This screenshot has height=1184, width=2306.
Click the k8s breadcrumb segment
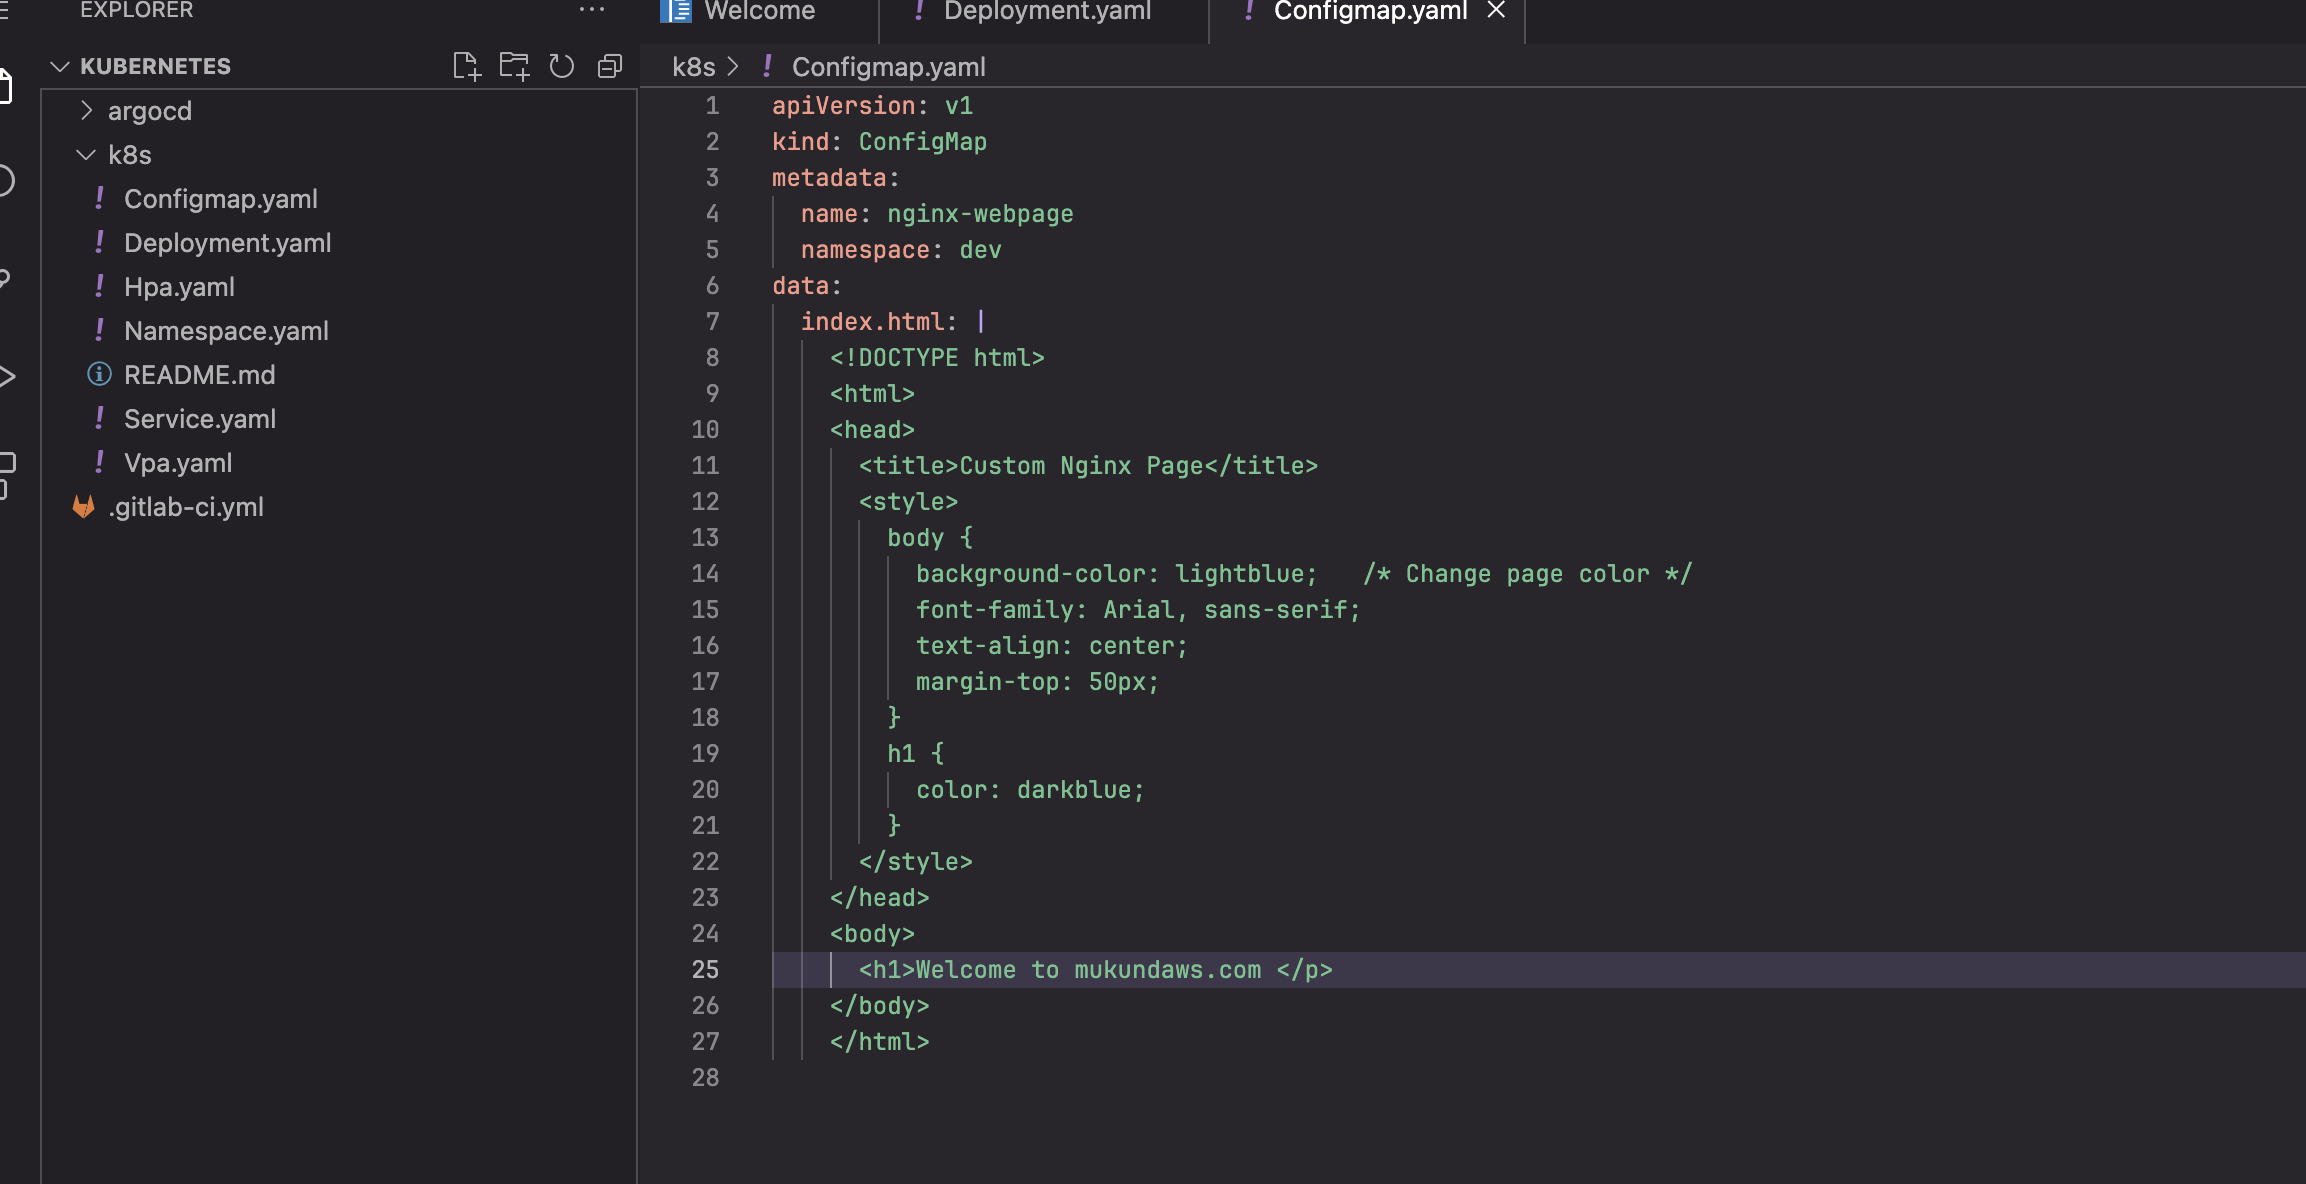point(693,67)
